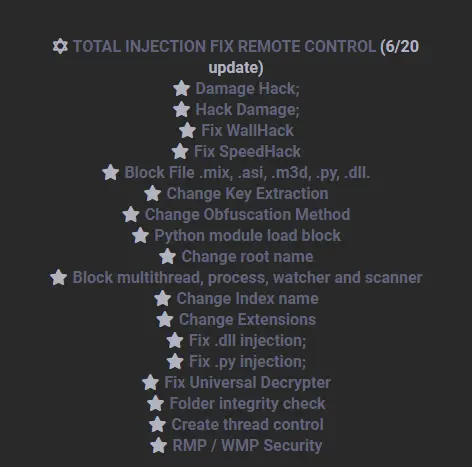
Task: Click the star beside Block multithread line
Action: pos(58,277)
